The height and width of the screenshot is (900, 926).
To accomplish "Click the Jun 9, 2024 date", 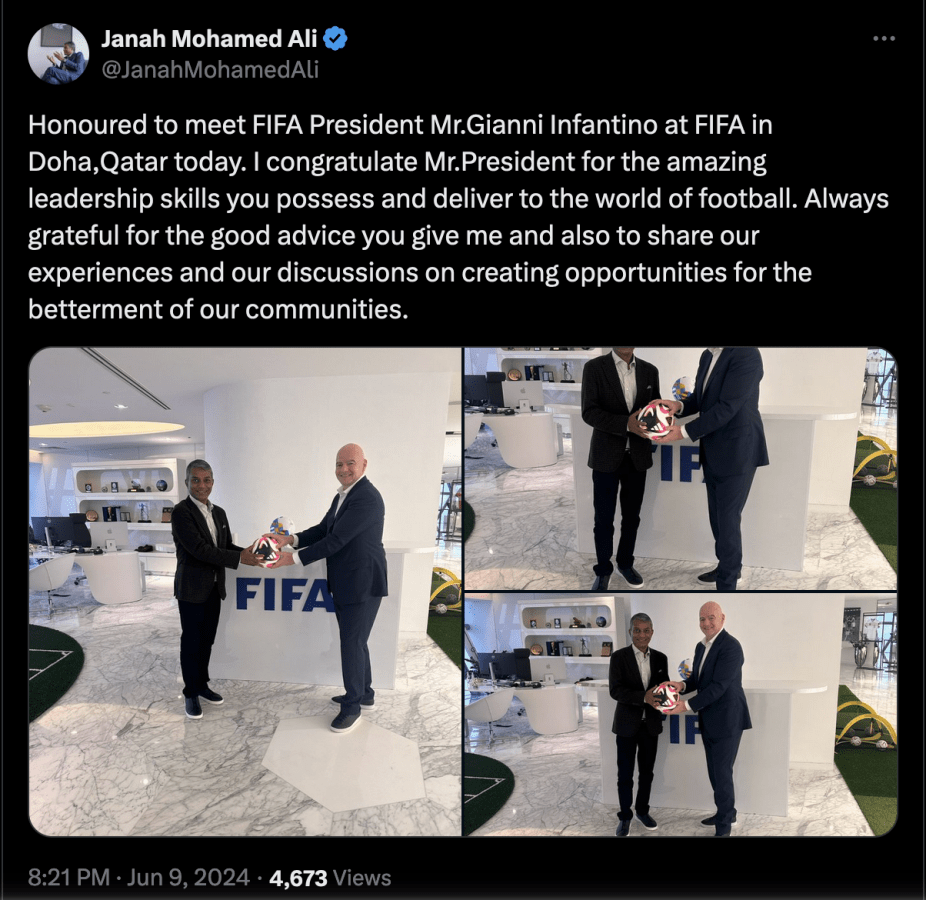I will click(188, 878).
